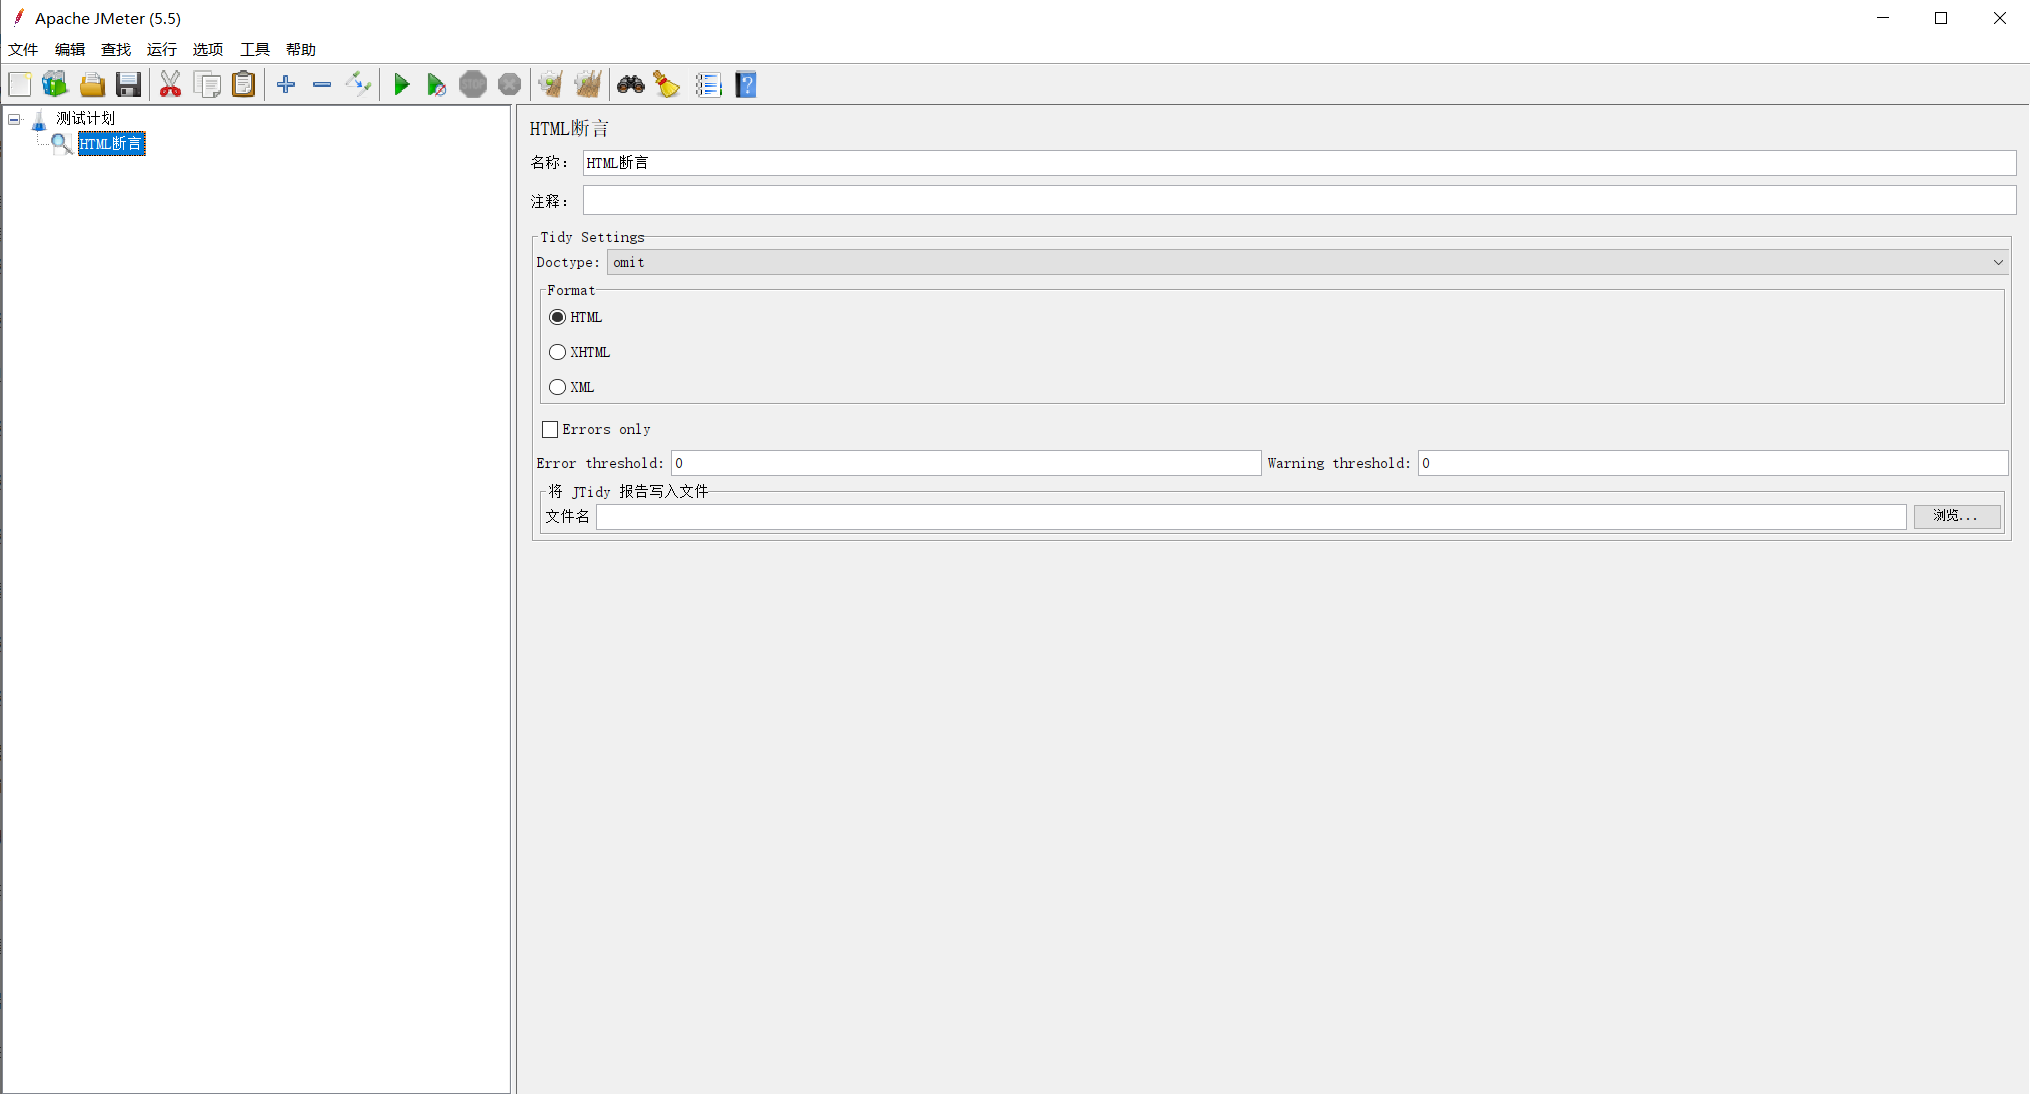This screenshot has width=2030, height=1094.
Task: Click the Clear all results icon
Action: (x=588, y=85)
